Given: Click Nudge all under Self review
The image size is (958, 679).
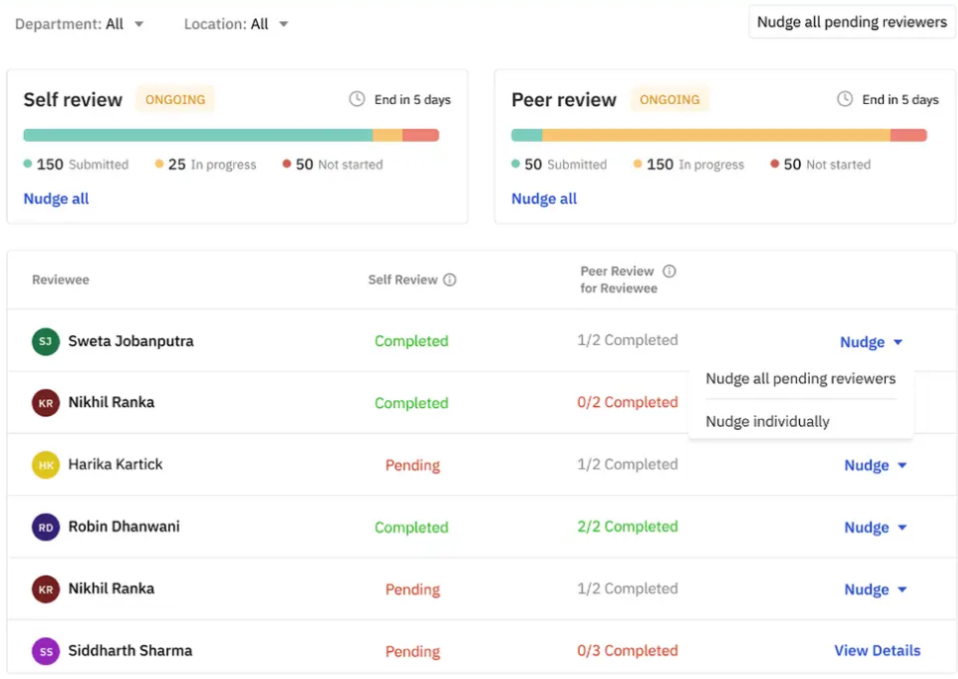Looking at the screenshot, I should pyautogui.click(x=56, y=199).
